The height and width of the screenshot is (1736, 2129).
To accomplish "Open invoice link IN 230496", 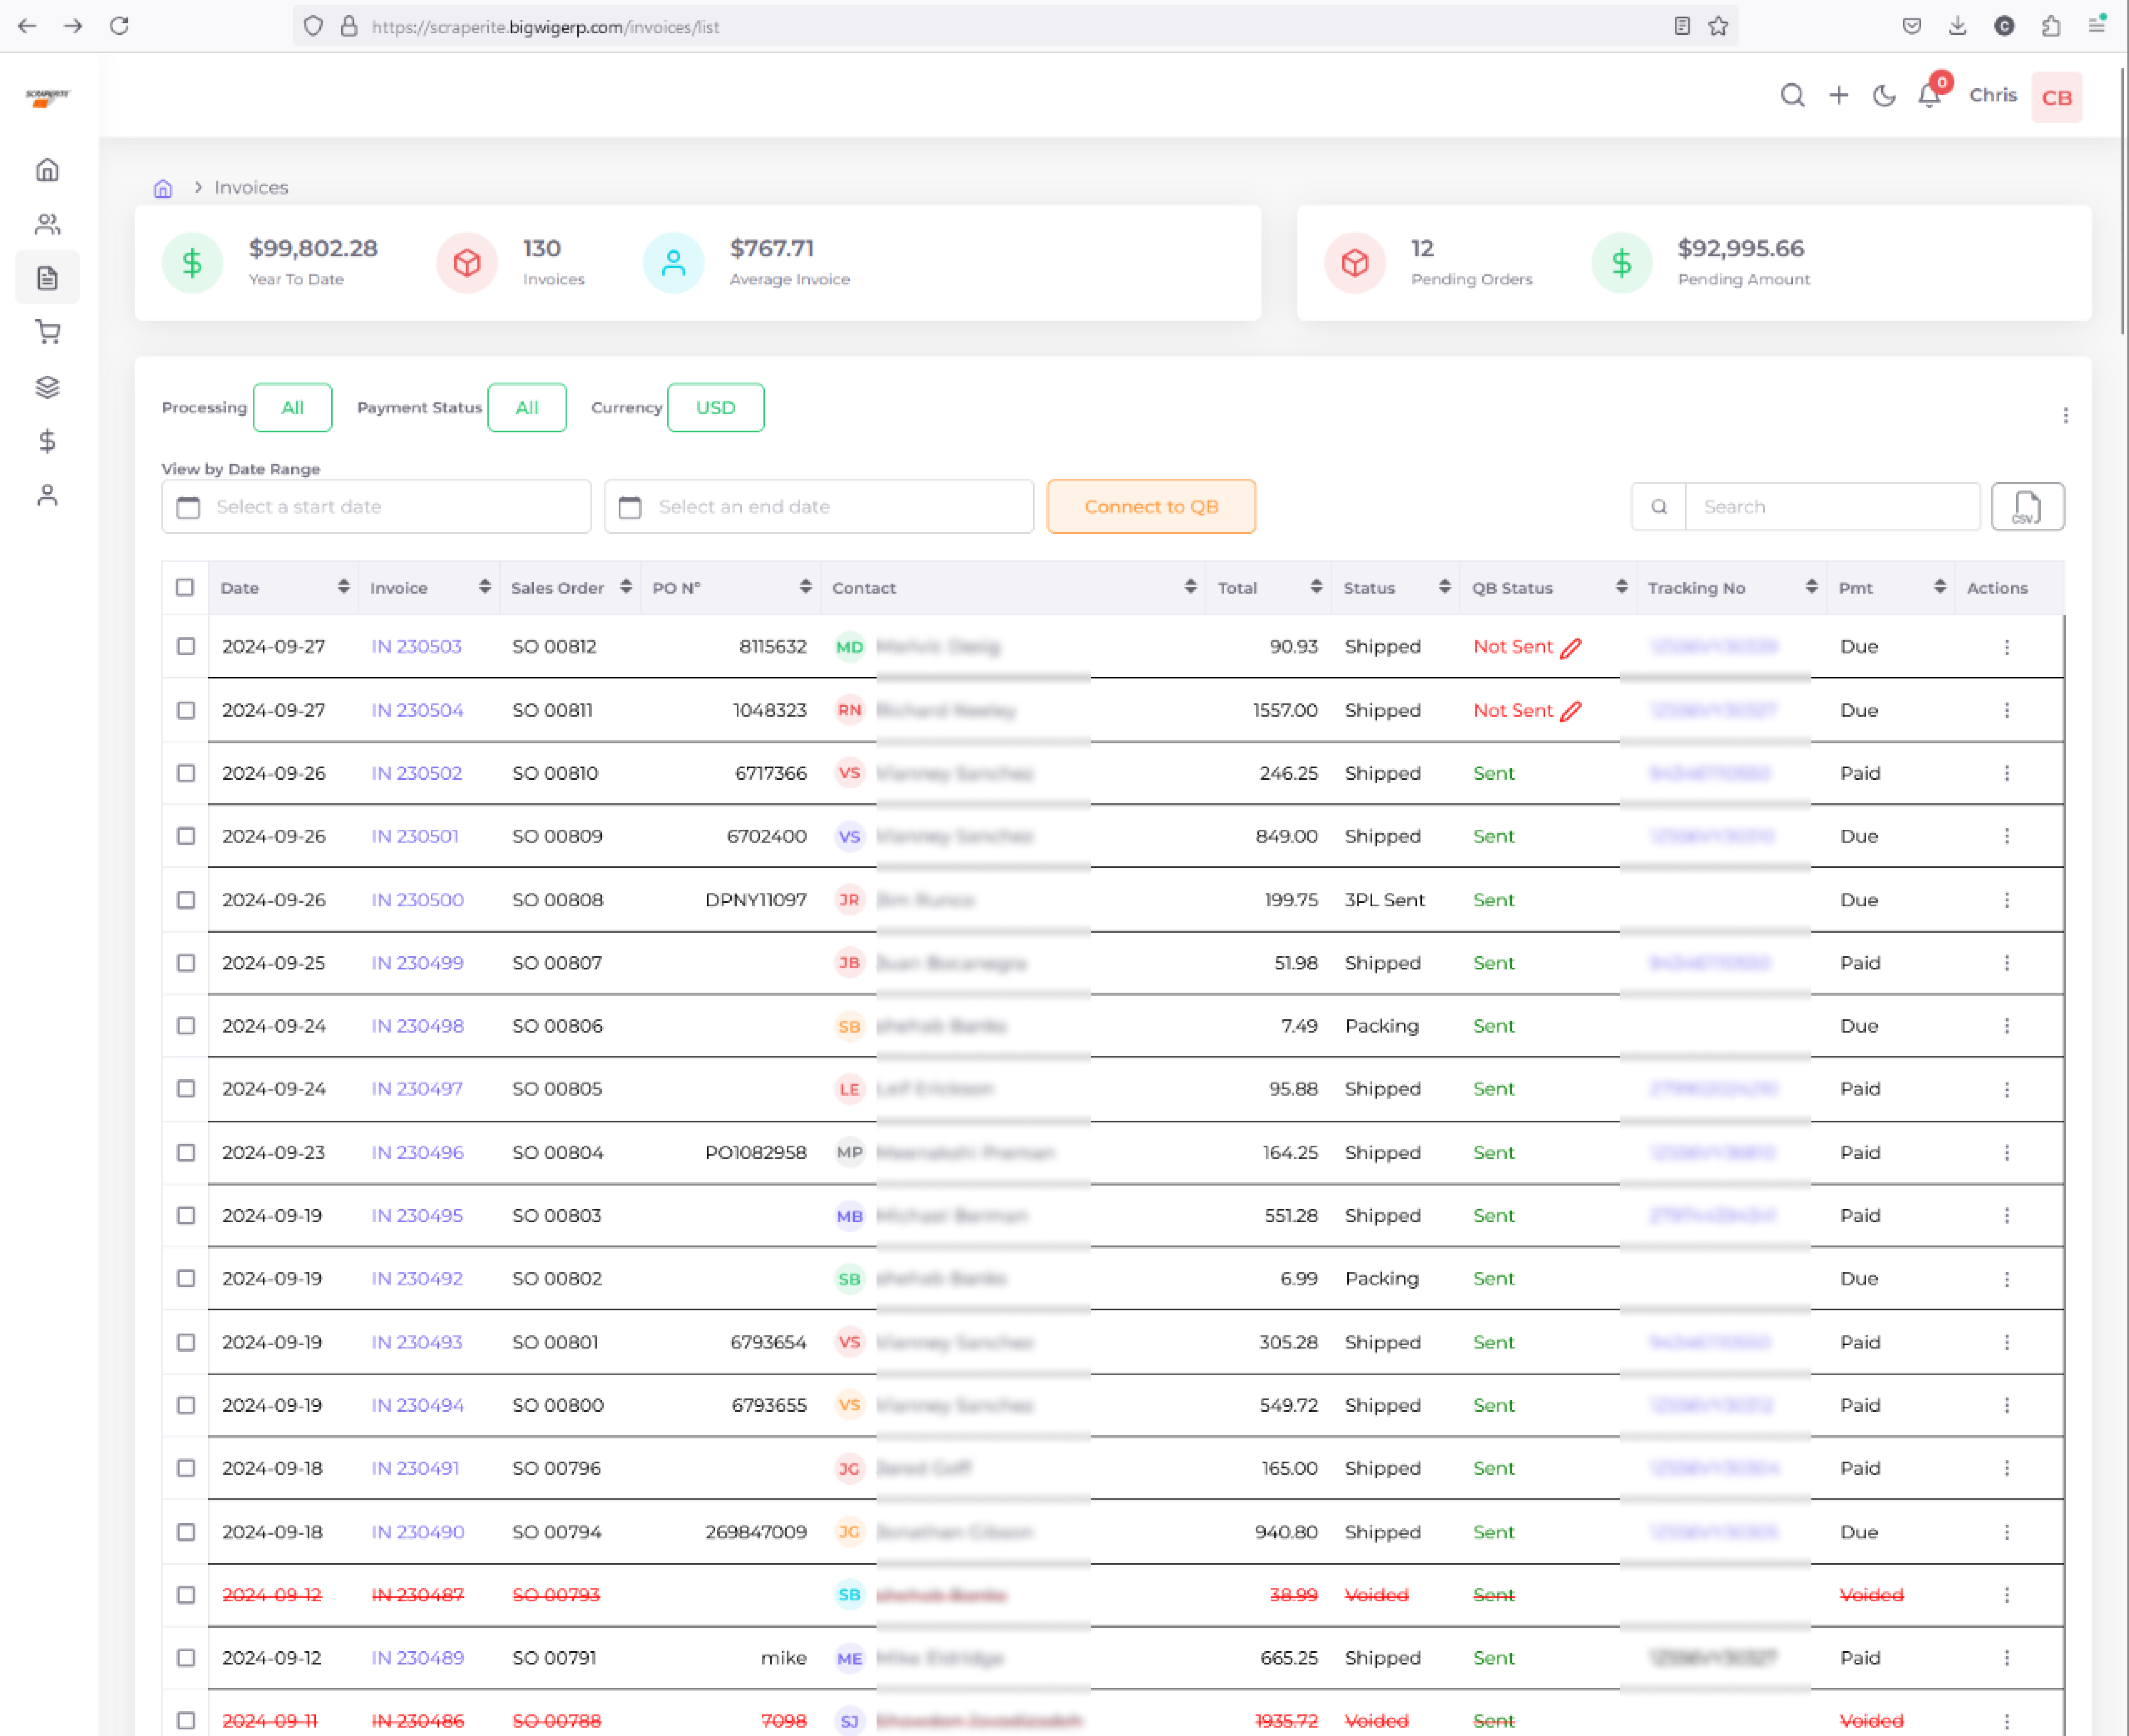I will click(x=417, y=1153).
